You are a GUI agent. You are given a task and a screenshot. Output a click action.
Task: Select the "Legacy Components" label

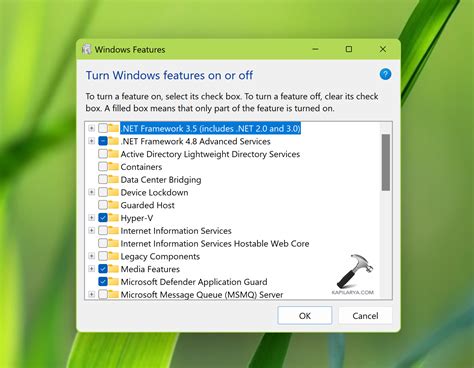click(160, 256)
